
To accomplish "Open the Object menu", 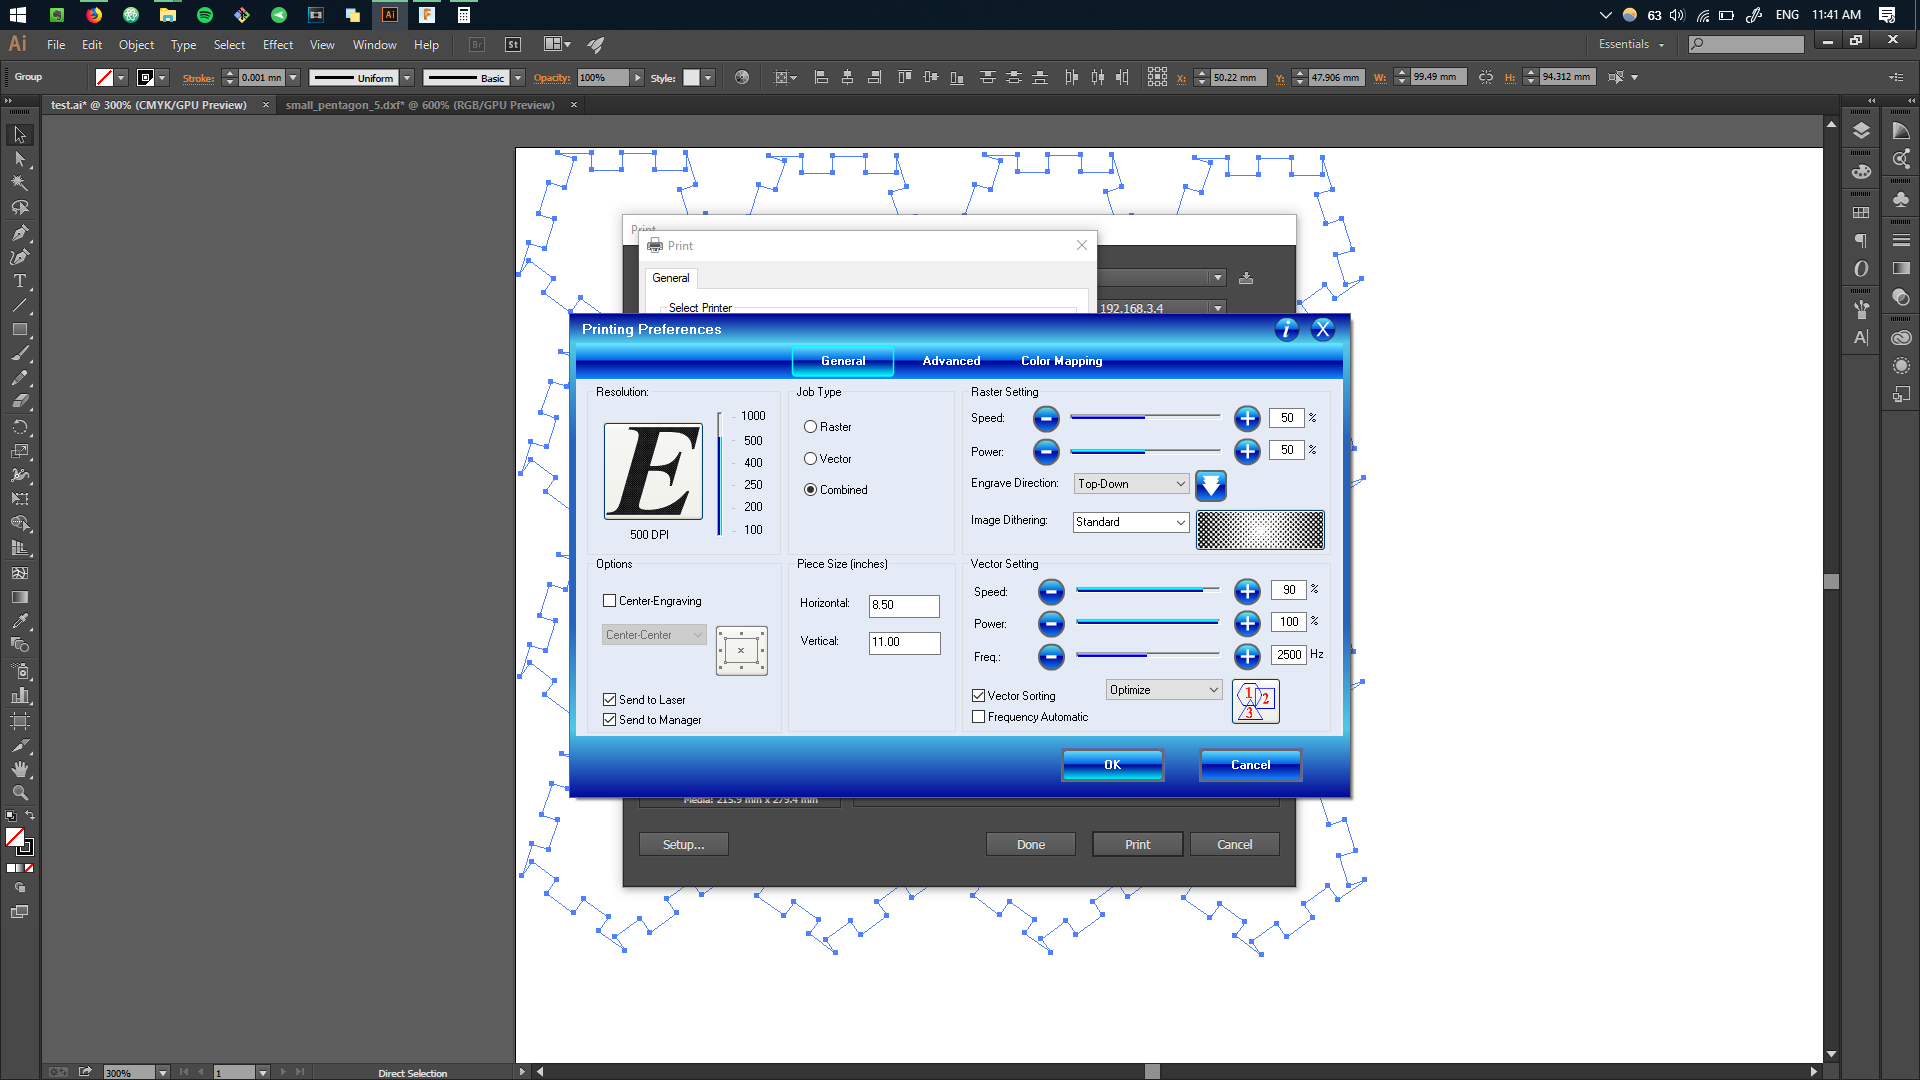I will coord(136,45).
